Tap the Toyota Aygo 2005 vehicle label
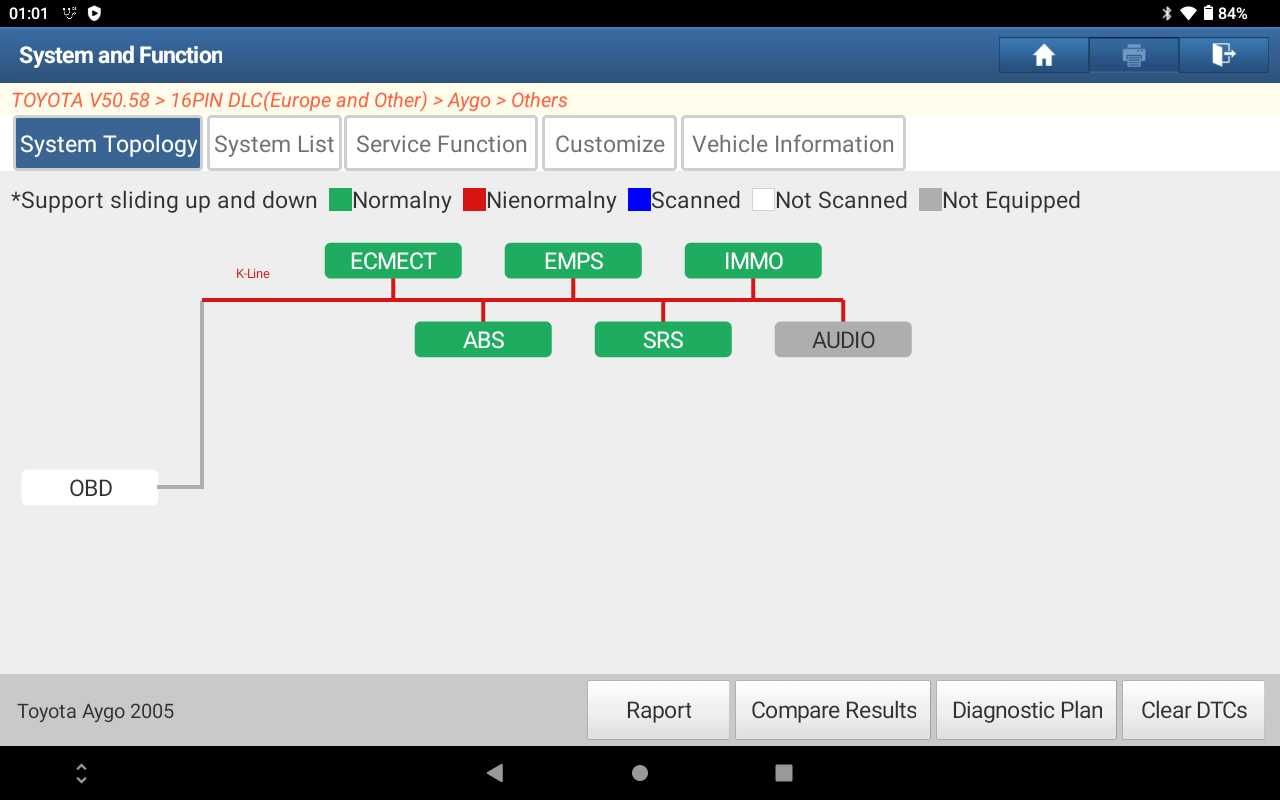This screenshot has width=1280, height=800. (x=95, y=711)
